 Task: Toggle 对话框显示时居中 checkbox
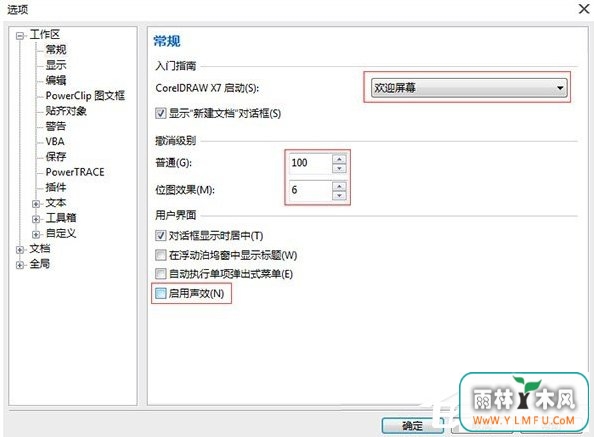coord(161,235)
